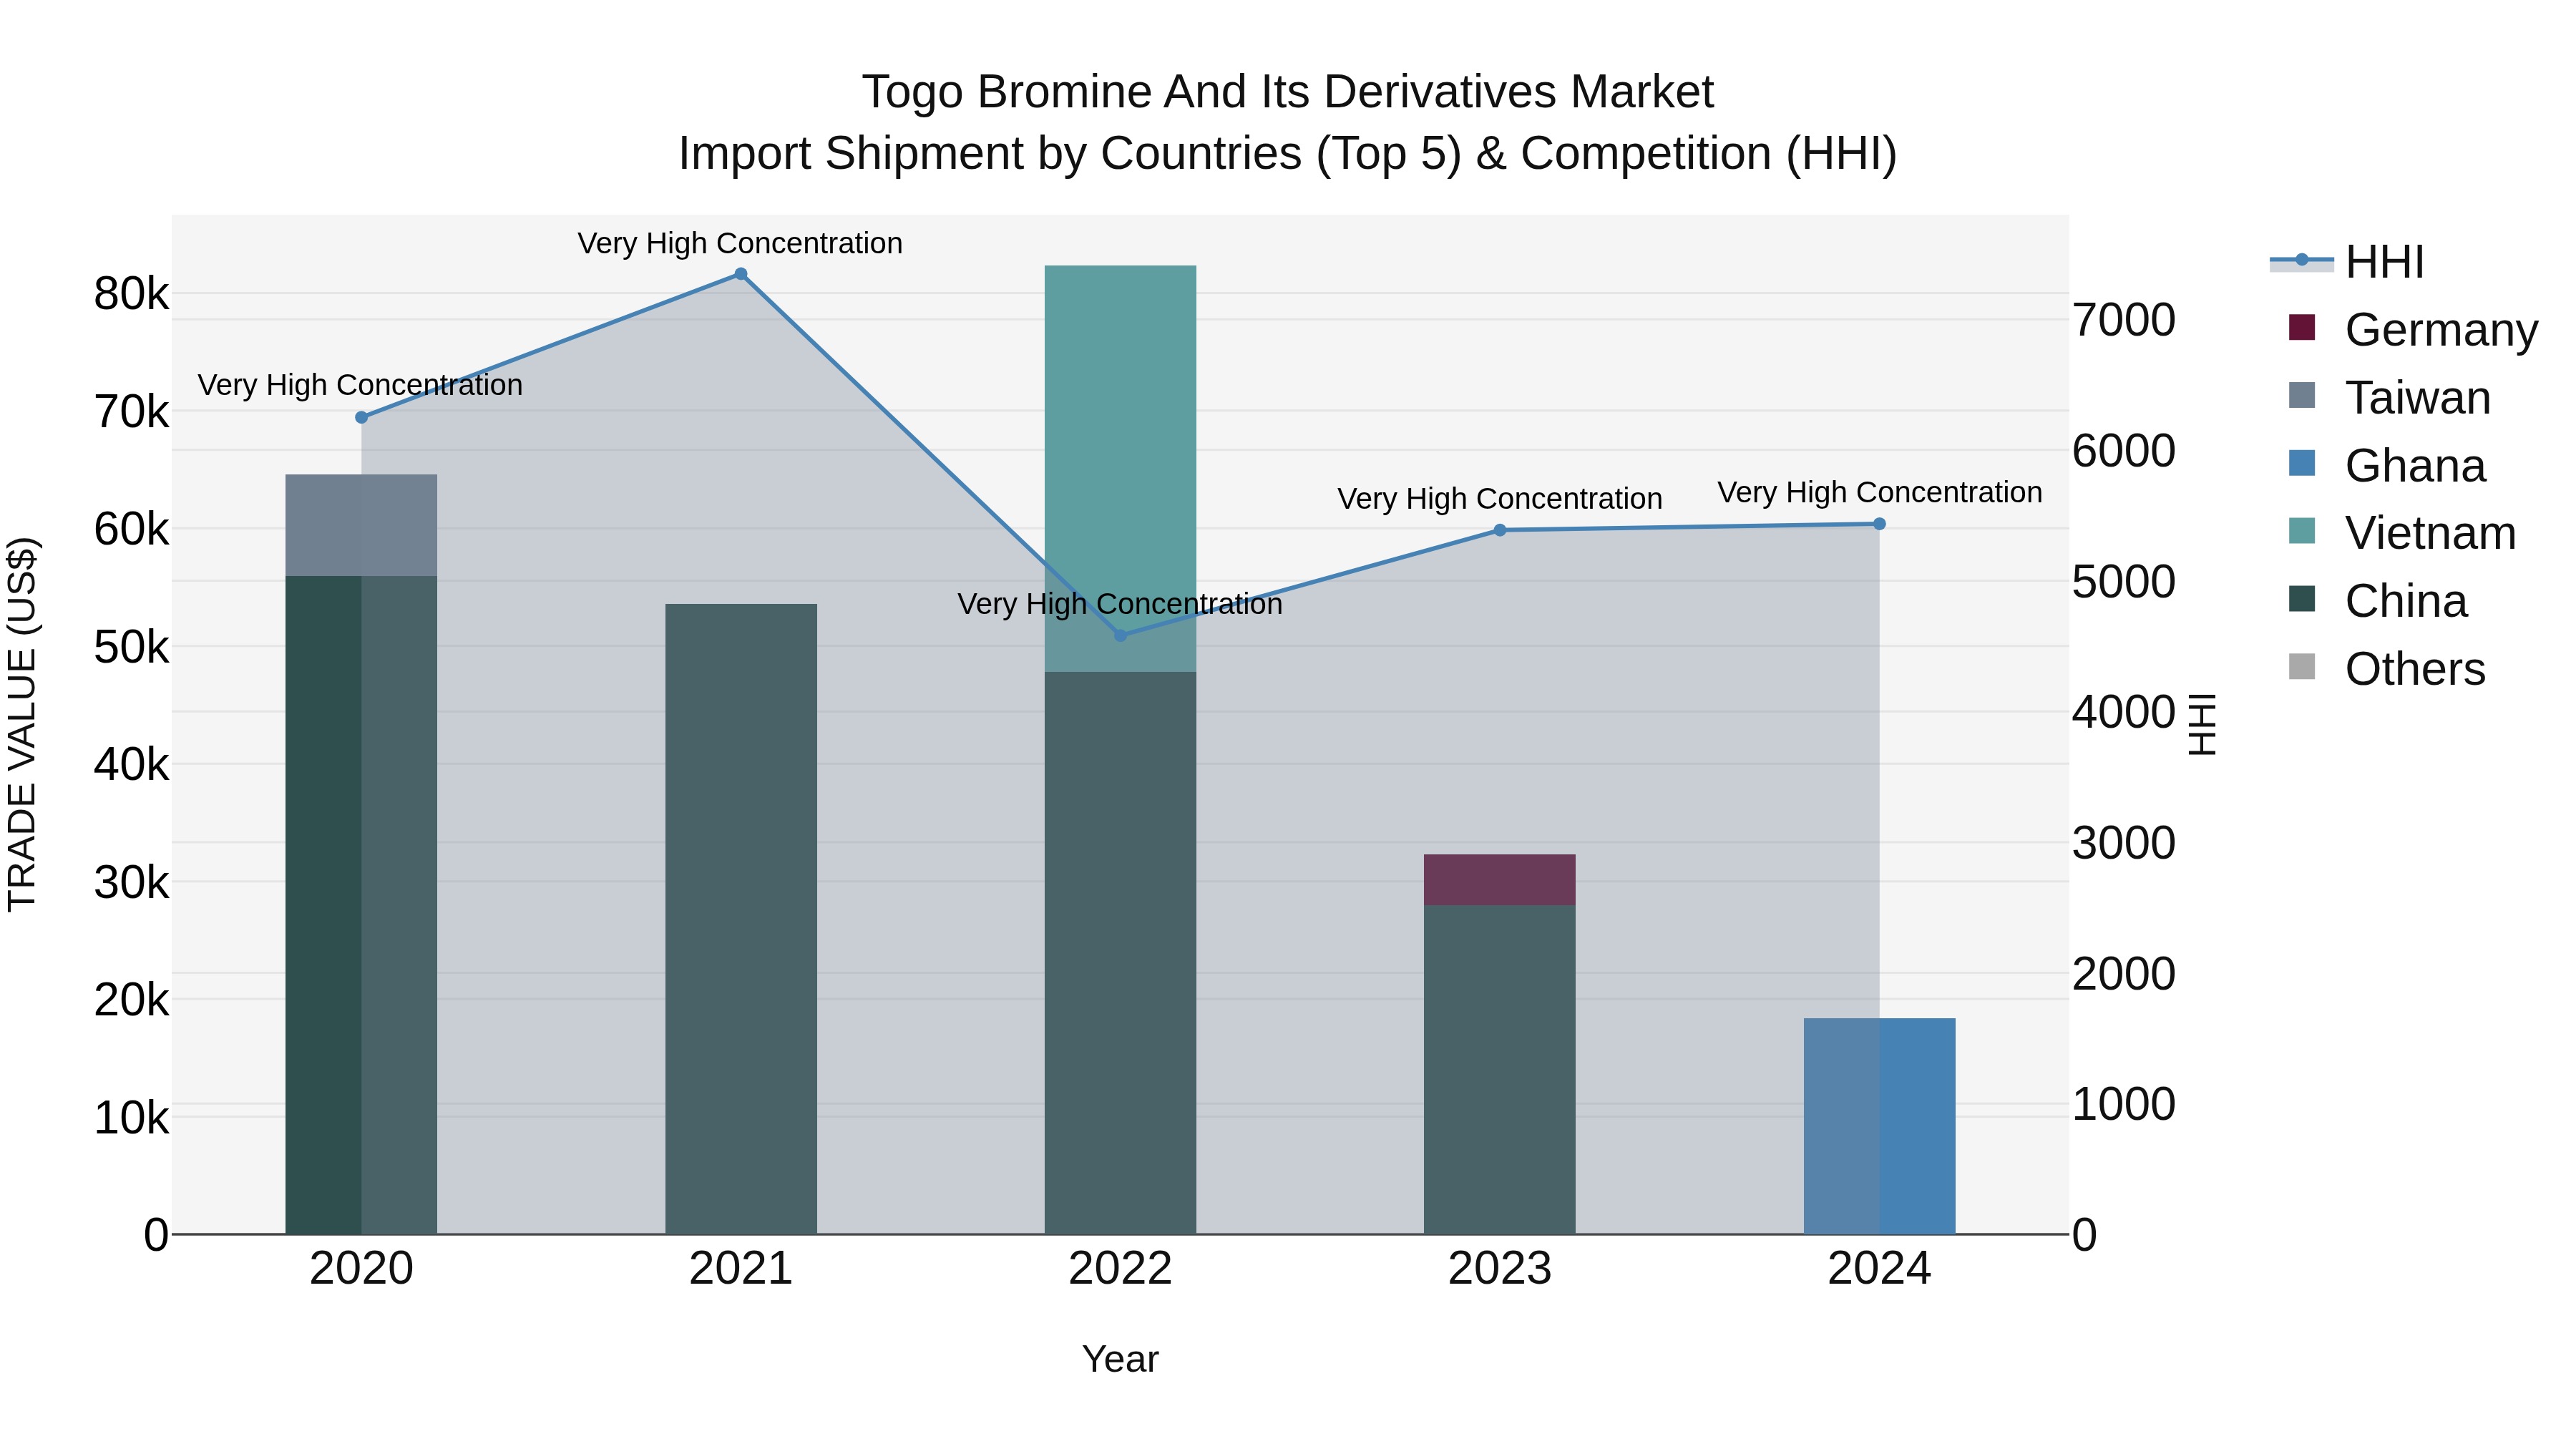Select the 2024 HHI data point
The width and height of the screenshot is (2576, 1449).
point(1879,524)
